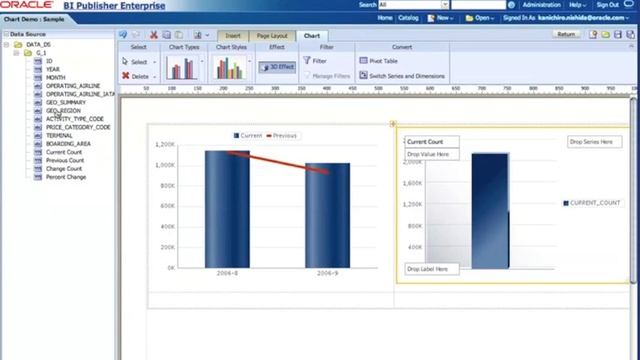Click the Save disk icon
The image size is (640, 360).
pos(618,35)
